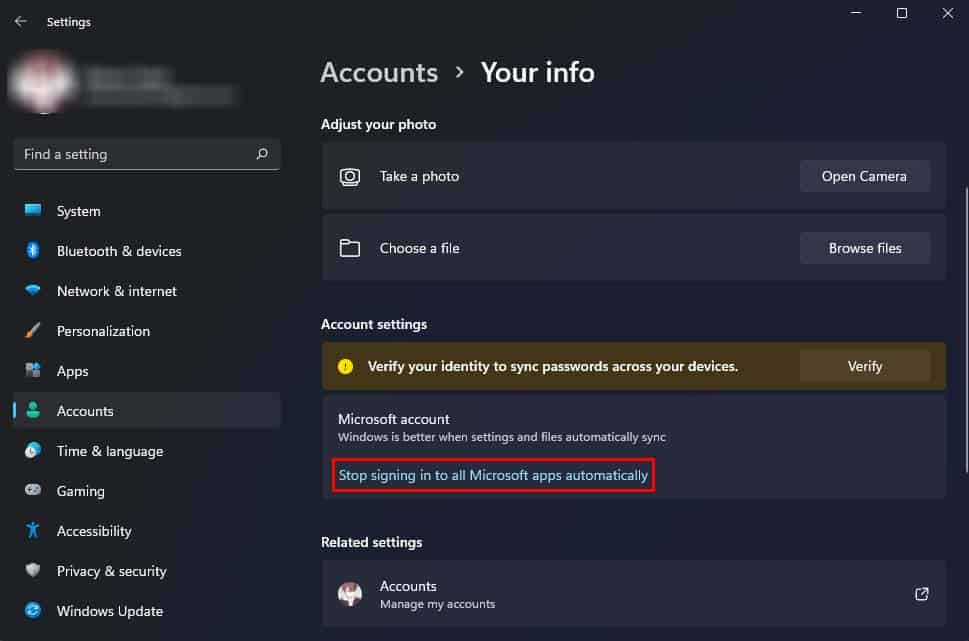Click the vertical scrollbar on the right

pyautogui.click(x=965, y=331)
